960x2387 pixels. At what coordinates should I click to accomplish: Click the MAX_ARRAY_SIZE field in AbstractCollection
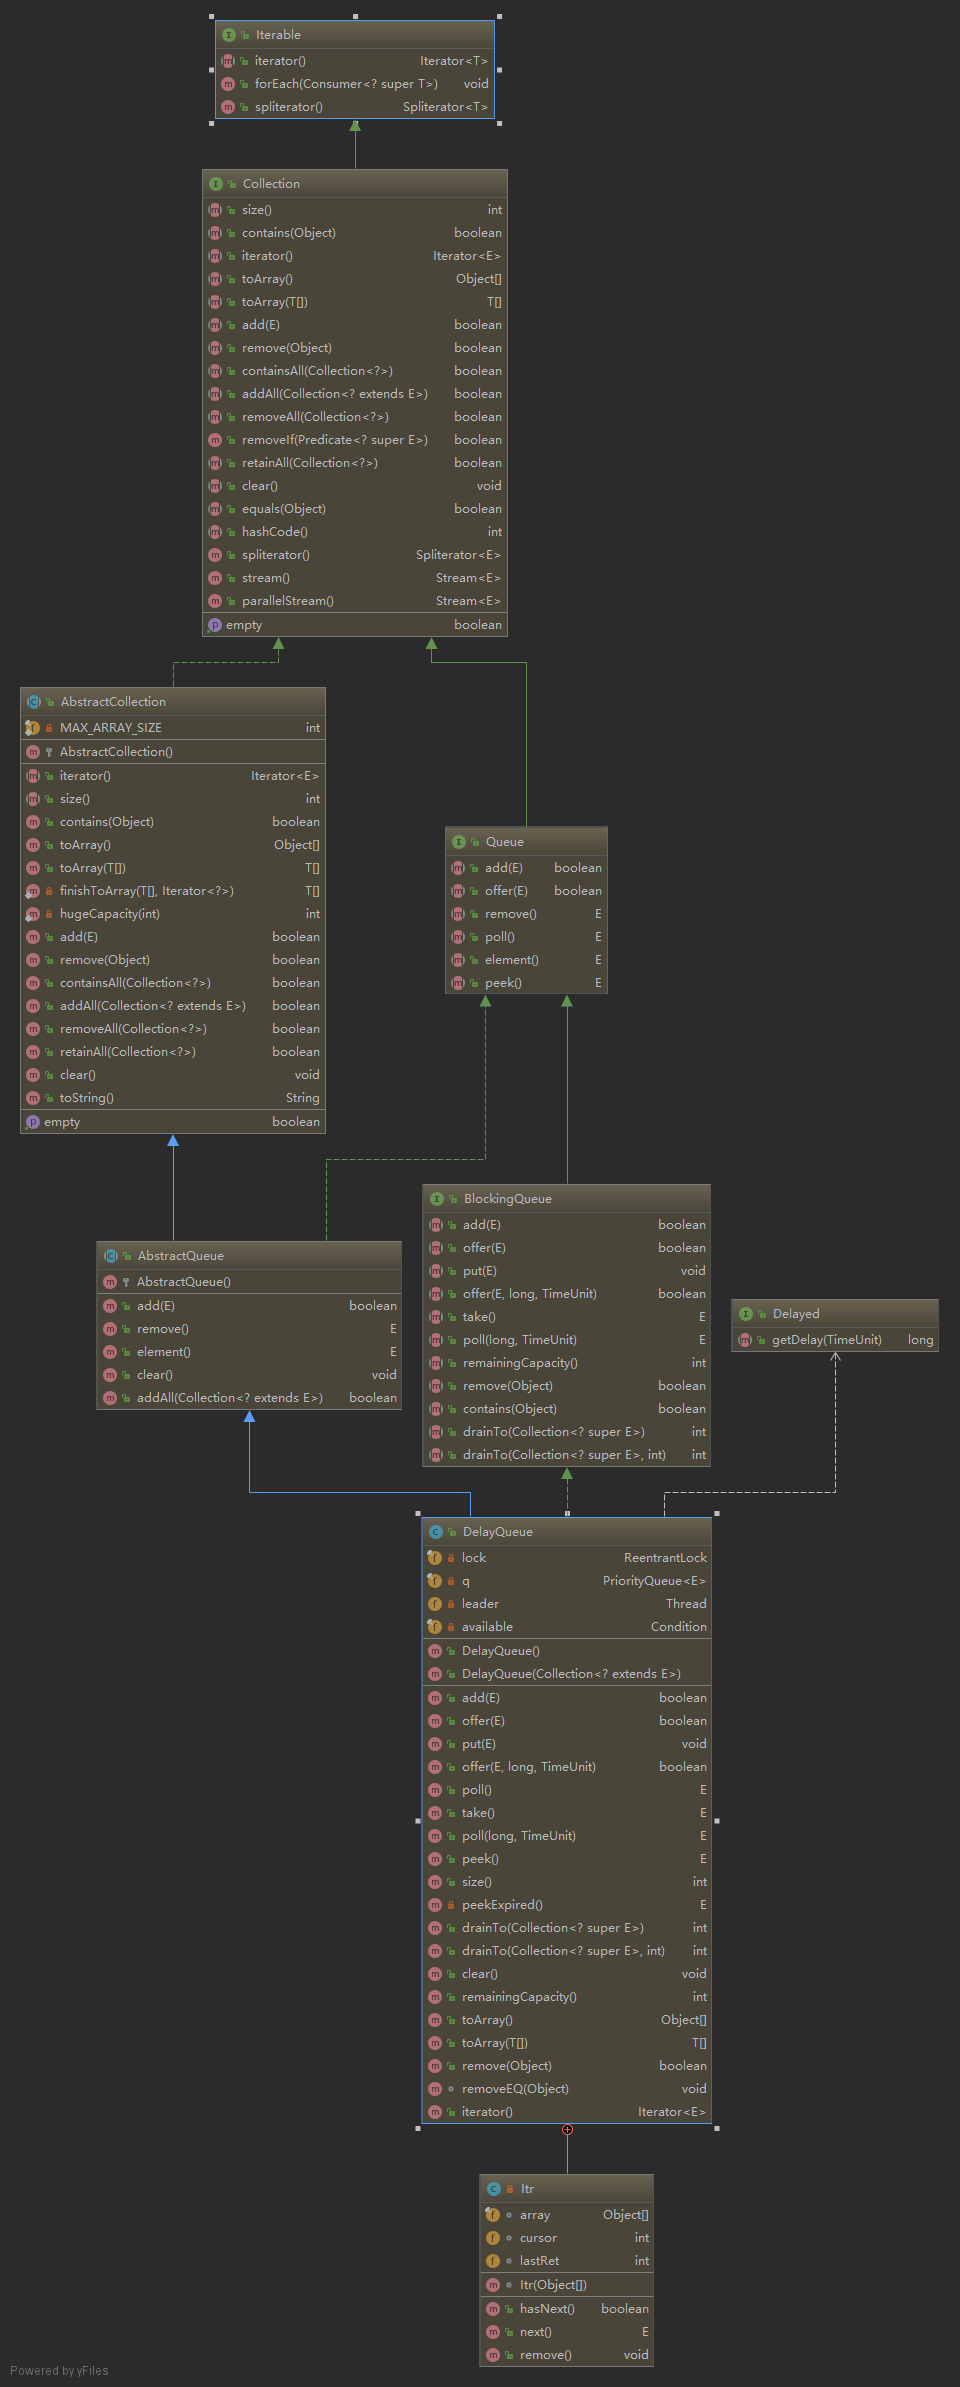pyautogui.click(x=111, y=728)
